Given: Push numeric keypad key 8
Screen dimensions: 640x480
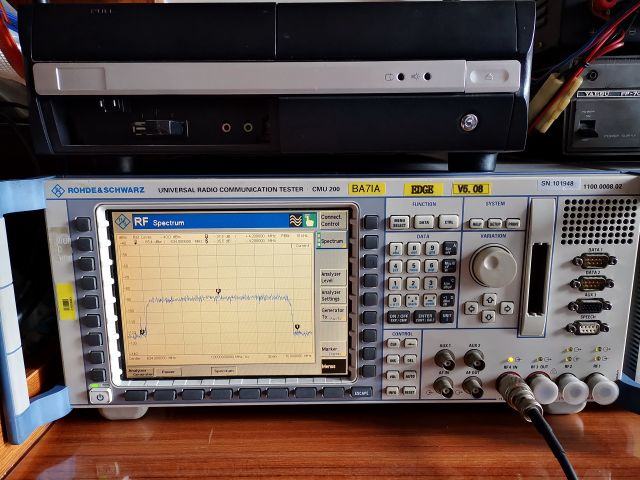Looking at the screenshot, I should pyautogui.click(x=413, y=249).
